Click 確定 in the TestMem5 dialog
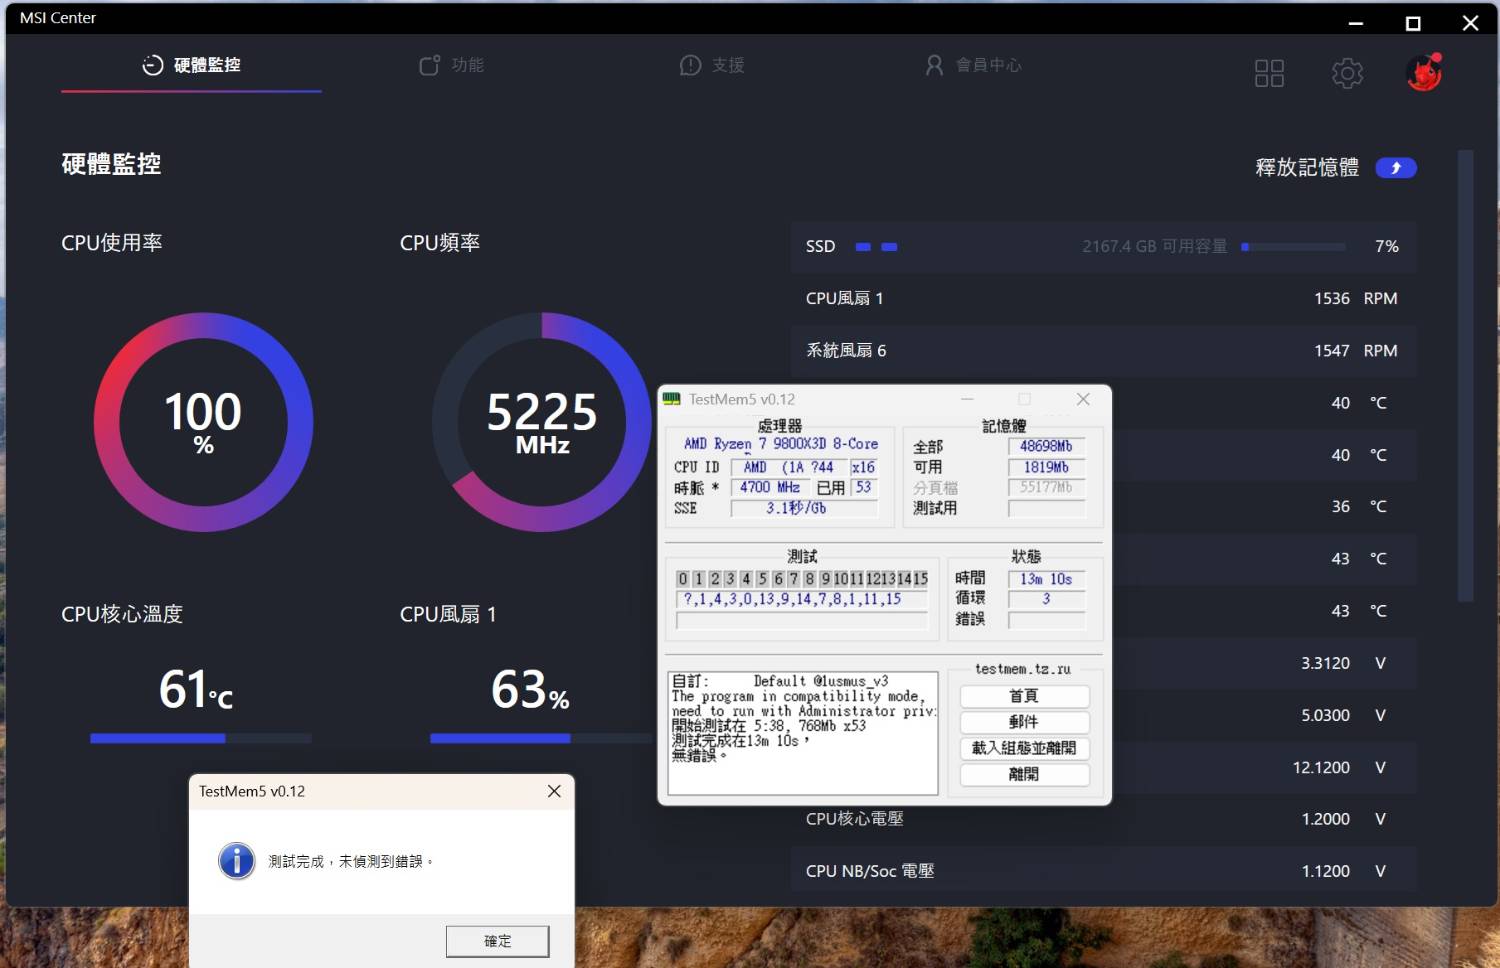This screenshot has width=1500, height=968. [x=497, y=941]
